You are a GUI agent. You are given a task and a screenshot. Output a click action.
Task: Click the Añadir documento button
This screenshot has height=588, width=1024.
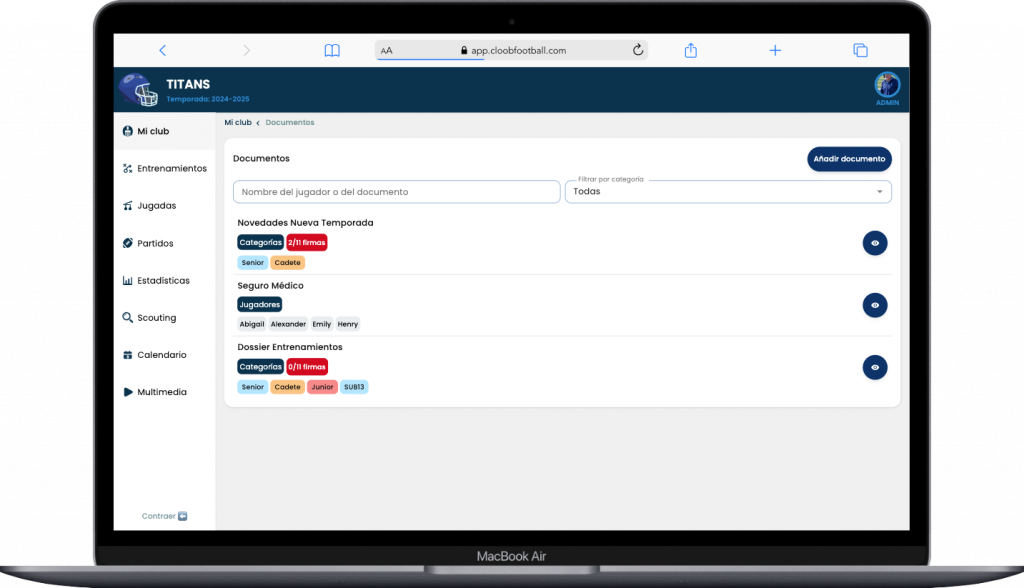pos(849,159)
